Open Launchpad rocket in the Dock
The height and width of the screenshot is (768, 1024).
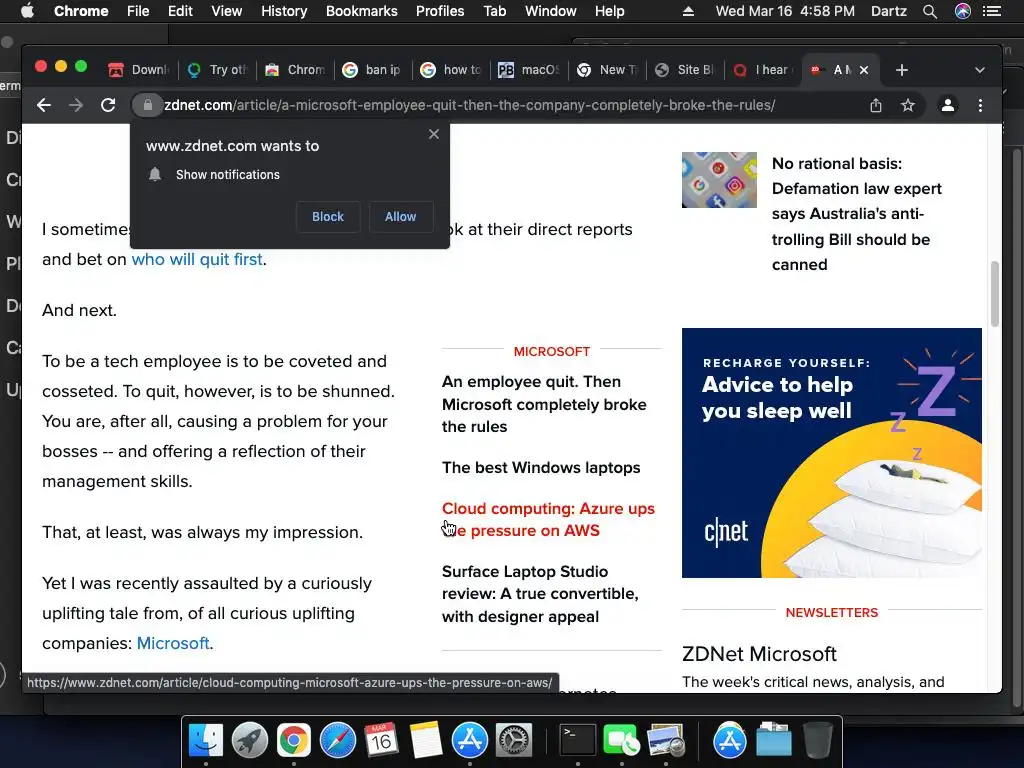(249, 741)
